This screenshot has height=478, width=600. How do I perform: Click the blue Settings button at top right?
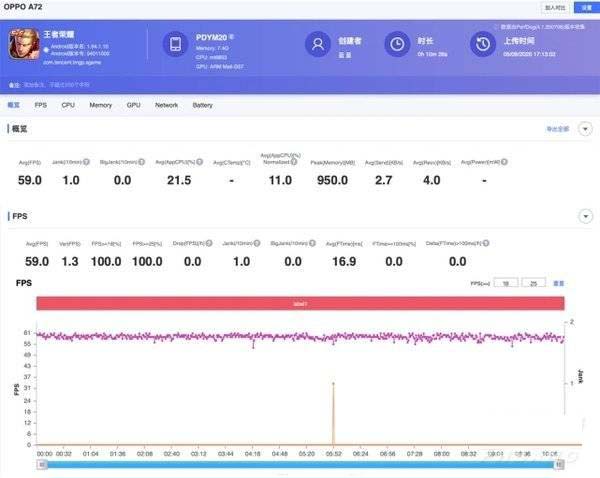click(583, 7)
